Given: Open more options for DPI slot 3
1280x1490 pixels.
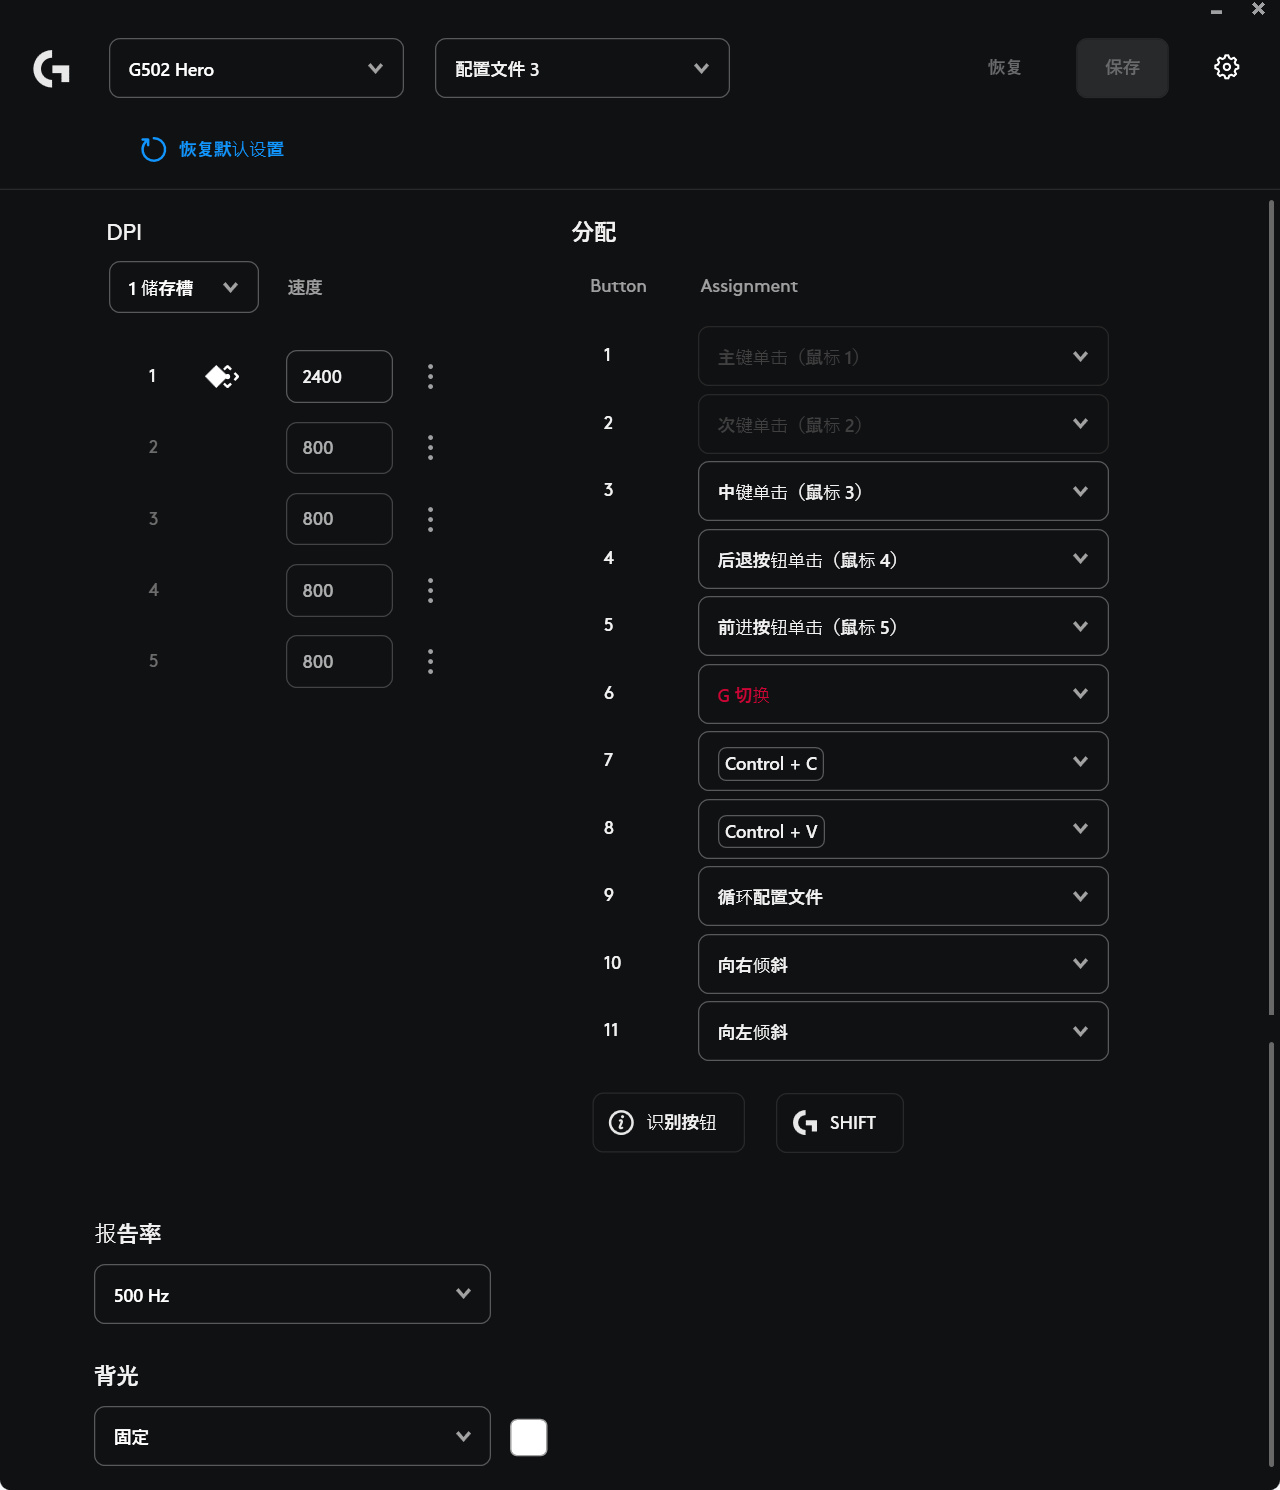Looking at the screenshot, I should (x=431, y=519).
